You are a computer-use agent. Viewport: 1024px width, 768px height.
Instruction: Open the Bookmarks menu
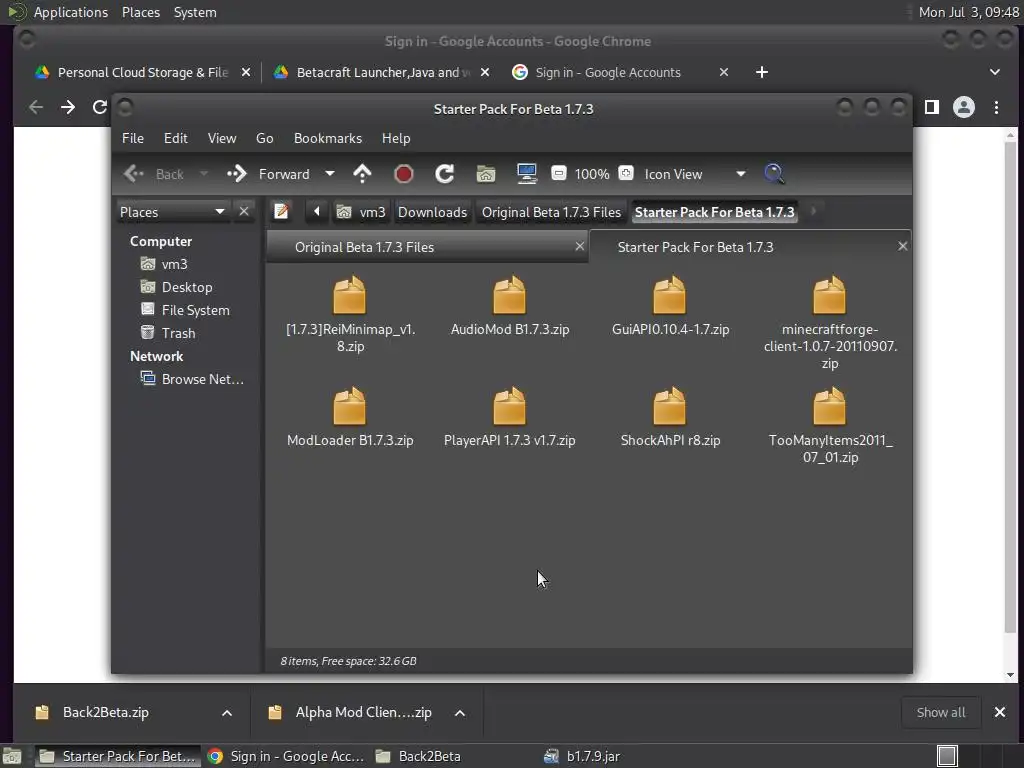(328, 138)
